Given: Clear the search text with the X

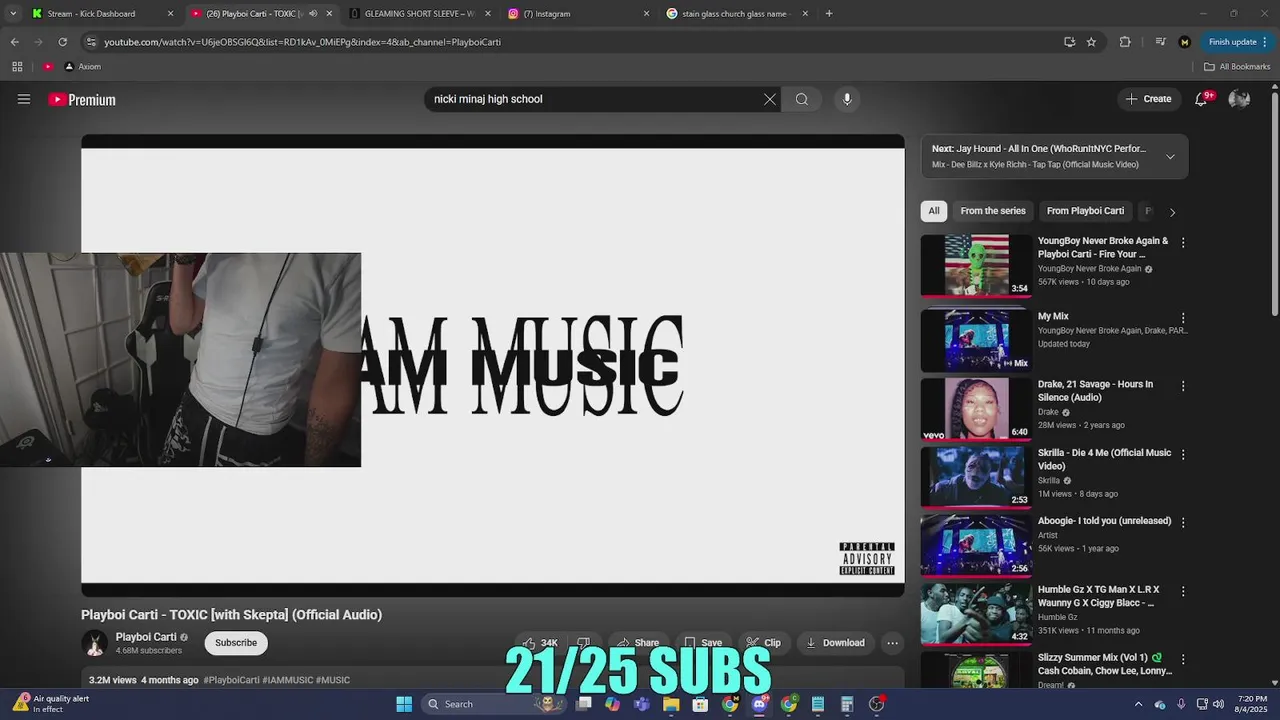Looking at the screenshot, I should (x=770, y=99).
